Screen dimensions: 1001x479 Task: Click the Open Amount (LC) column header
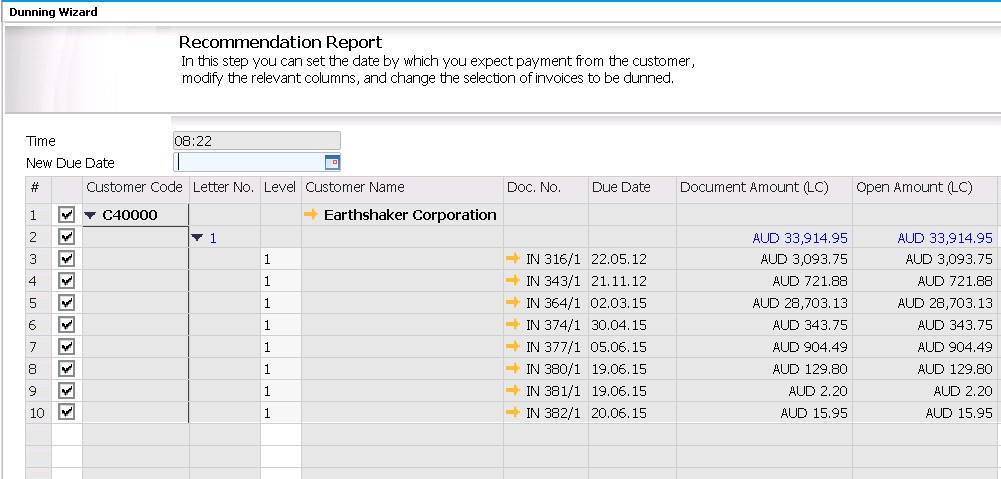914,187
